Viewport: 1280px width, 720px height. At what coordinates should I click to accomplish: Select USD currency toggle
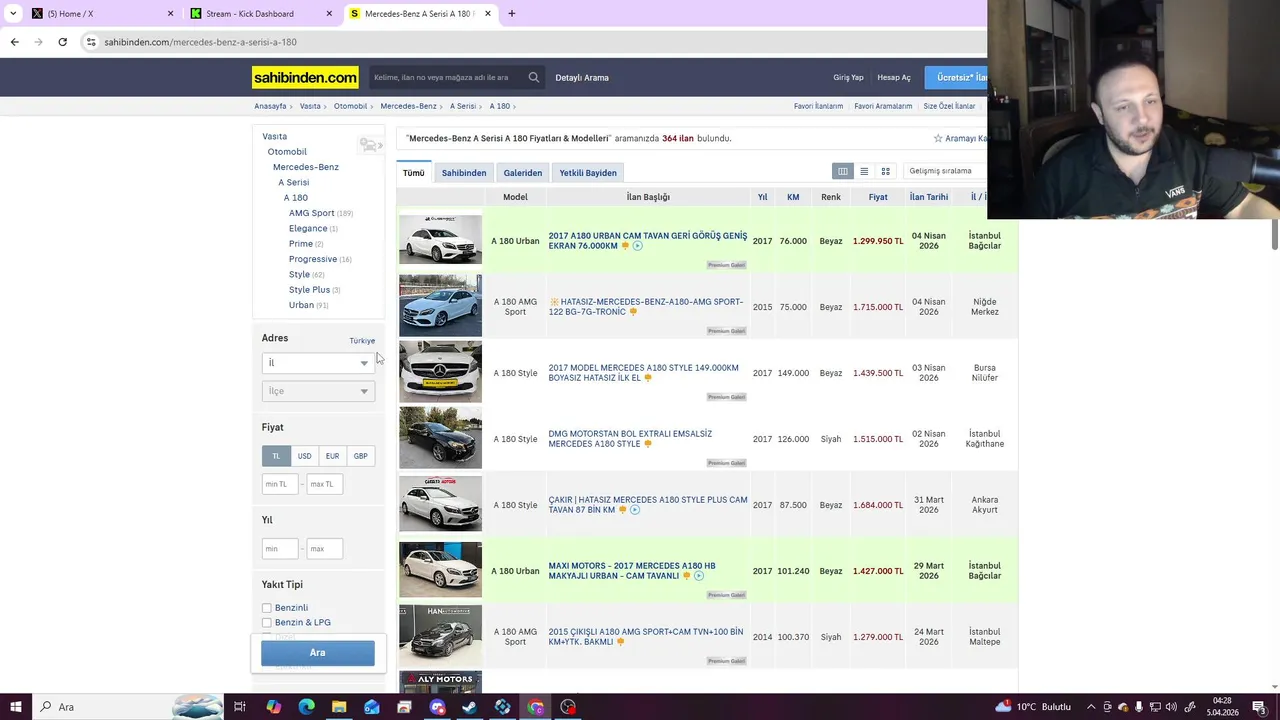click(x=304, y=456)
